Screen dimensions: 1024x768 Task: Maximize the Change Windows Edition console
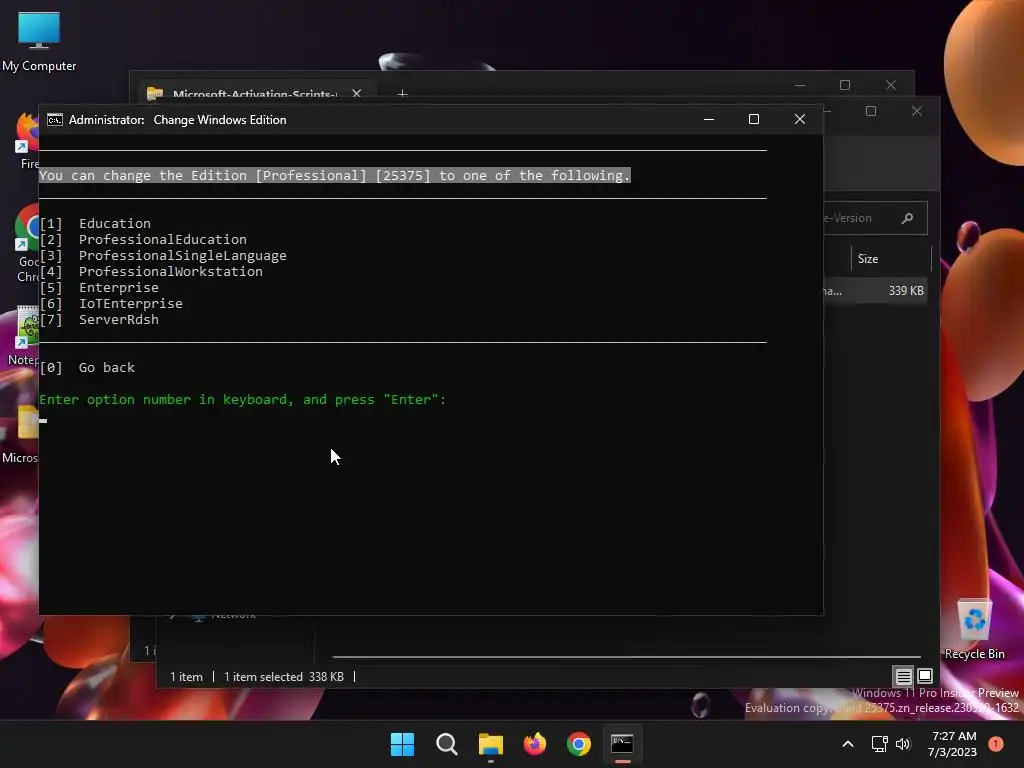(x=754, y=120)
